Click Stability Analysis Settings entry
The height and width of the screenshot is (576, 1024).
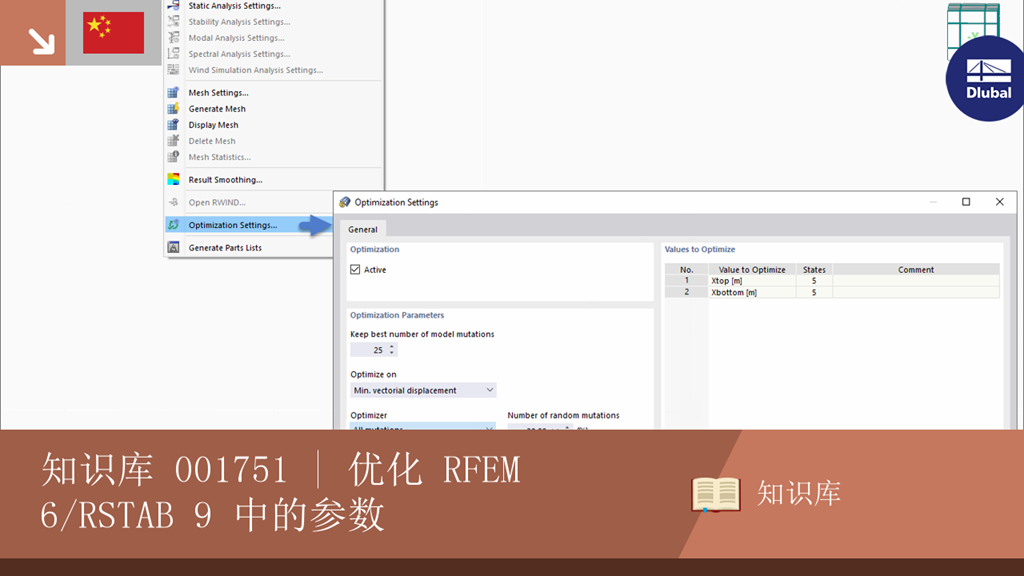click(x=239, y=22)
